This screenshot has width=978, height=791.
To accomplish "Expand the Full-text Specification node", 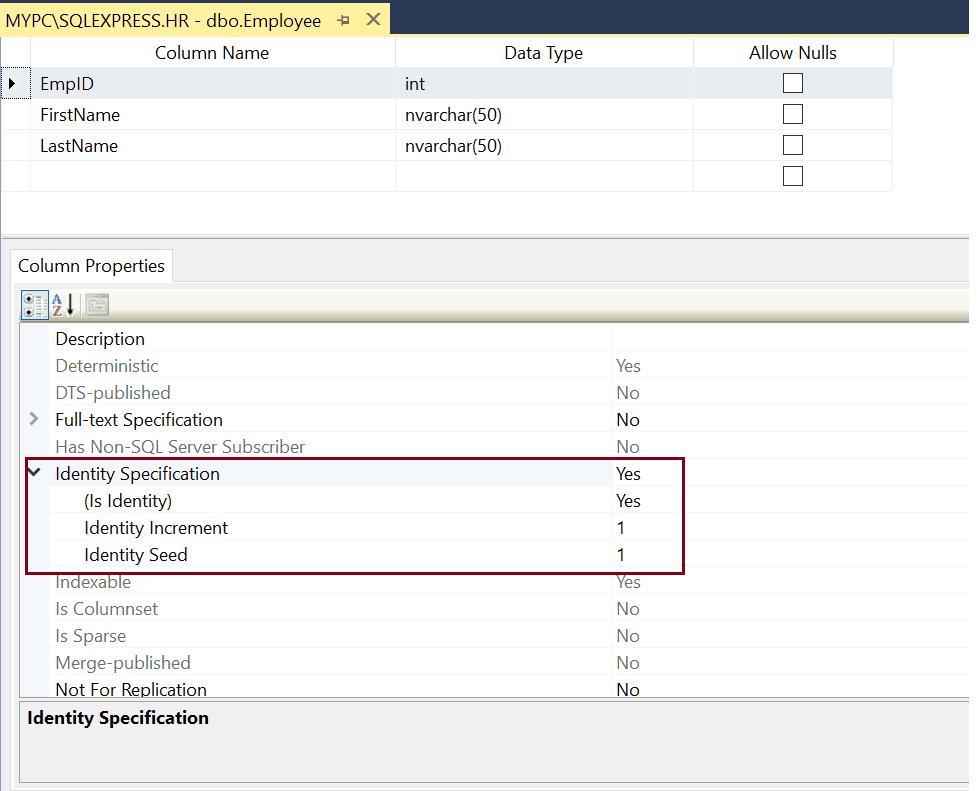I will click(35, 420).
